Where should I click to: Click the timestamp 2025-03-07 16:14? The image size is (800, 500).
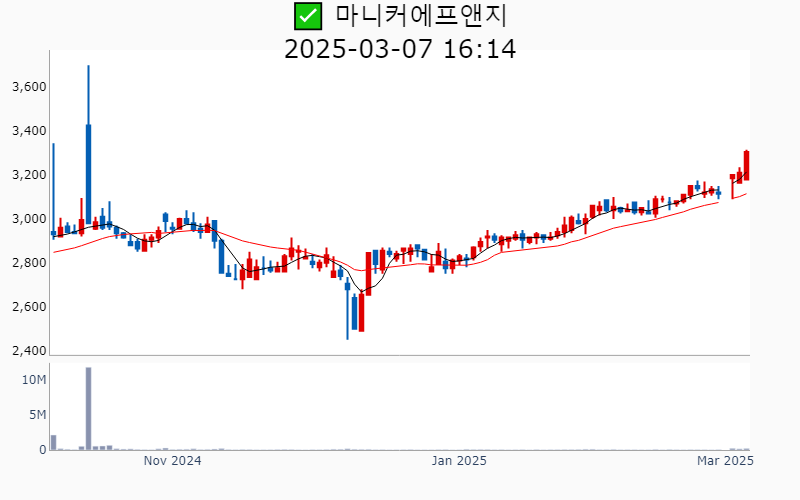pyautogui.click(x=400, y=49)
